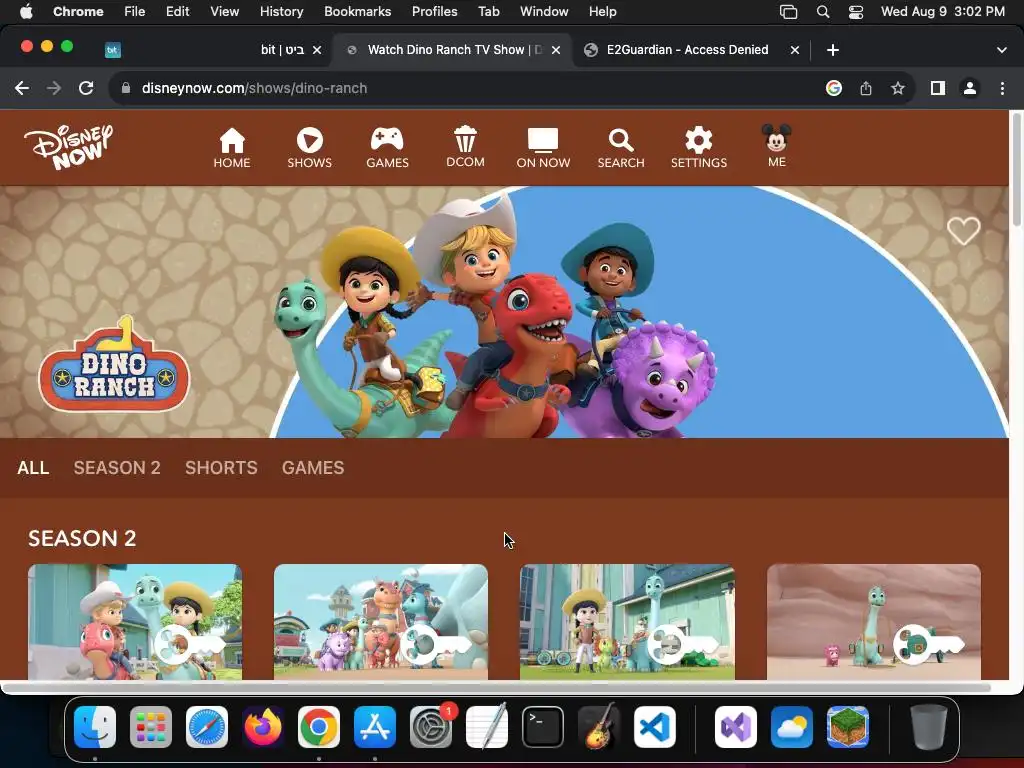Viewport: 1024px width, 768px height.
Task: Bookmark this page with star
Action: pyautogui.click(x=898, y=88)
